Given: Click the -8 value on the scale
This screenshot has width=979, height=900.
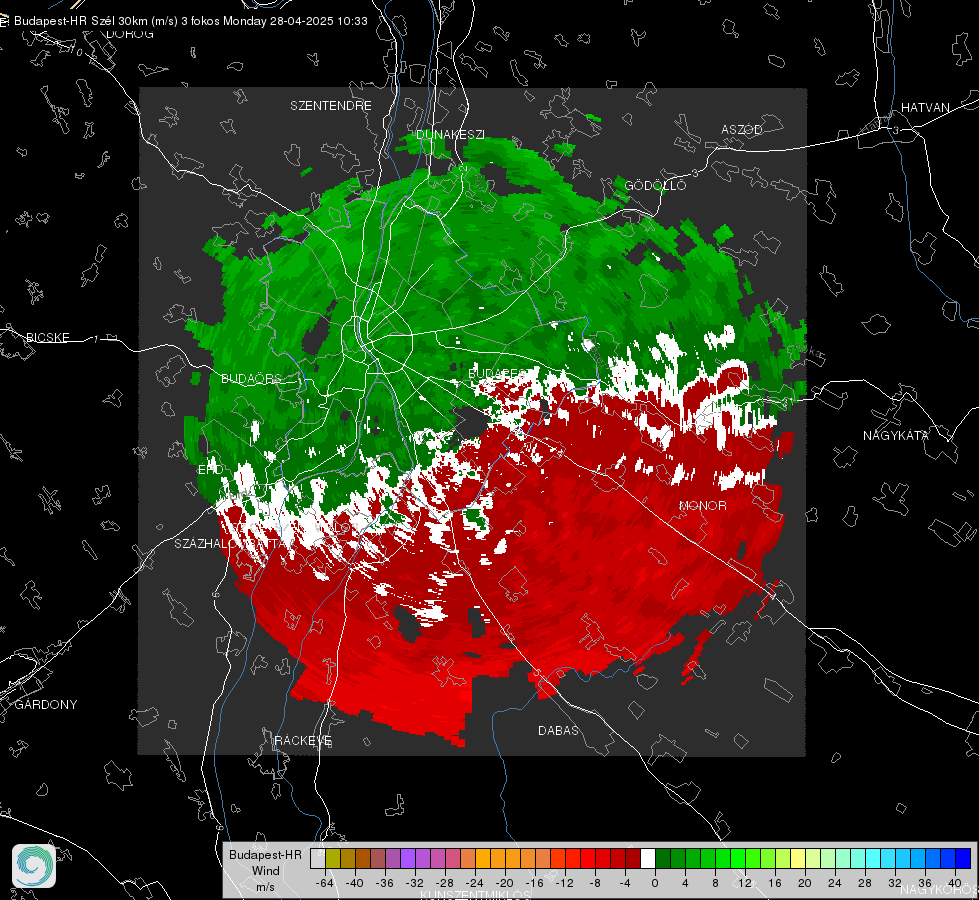Looking at the screenshot, I should click(x=596, y=883).
